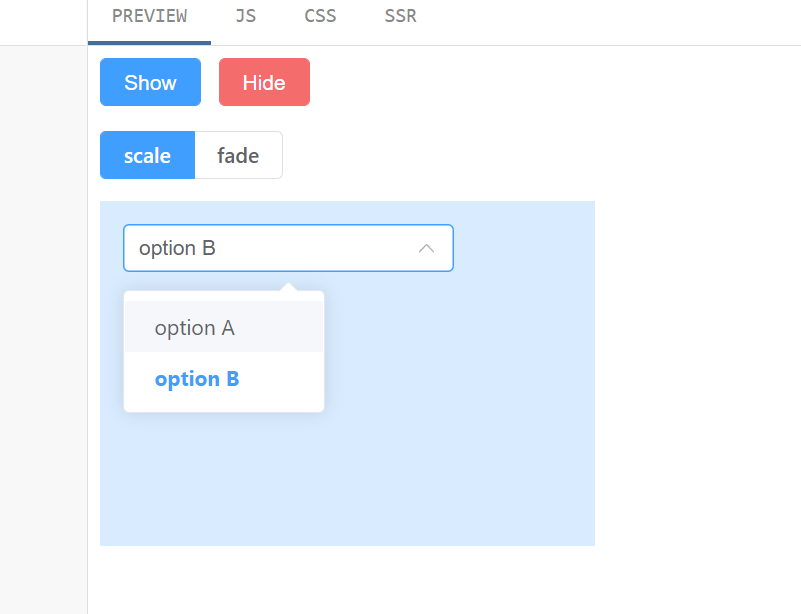Click the light blue demo container background
The height and width of the screenshot is (614, 801).
500,470
